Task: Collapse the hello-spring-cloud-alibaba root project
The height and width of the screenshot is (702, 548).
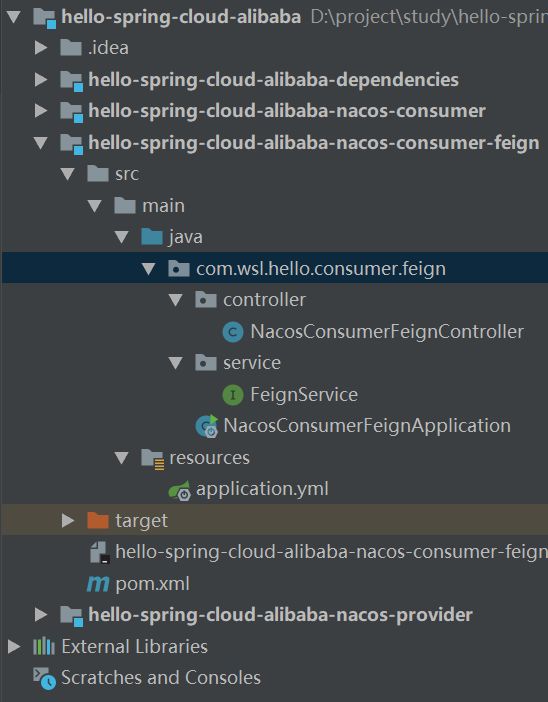Action: pyautogui.click(x=14, y=17)
